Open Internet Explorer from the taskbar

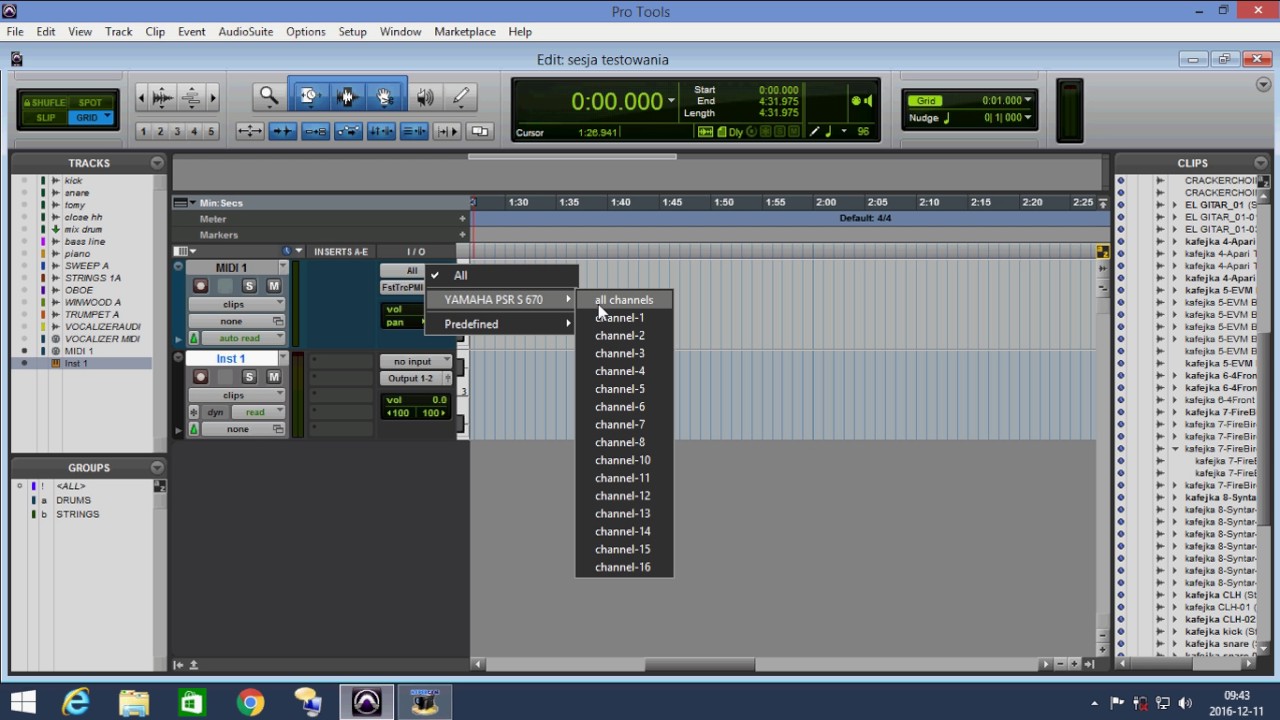pyautogui.click(x=76, y=702)
